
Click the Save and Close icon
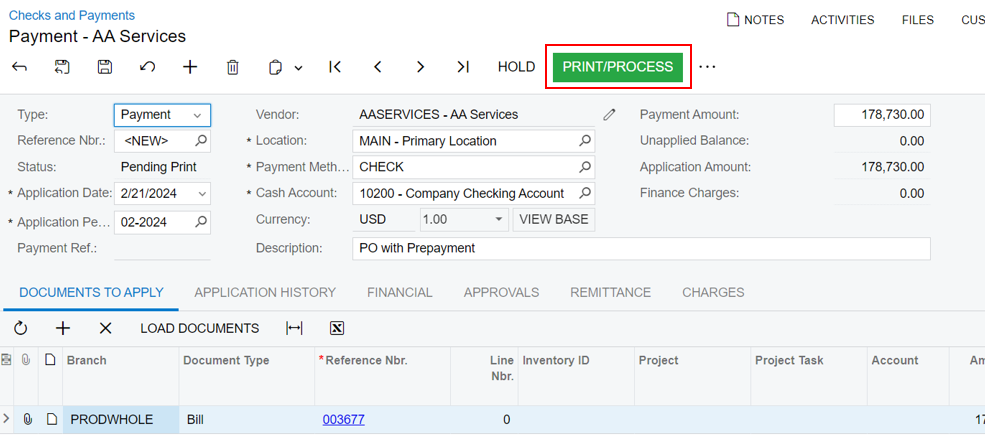62,67
